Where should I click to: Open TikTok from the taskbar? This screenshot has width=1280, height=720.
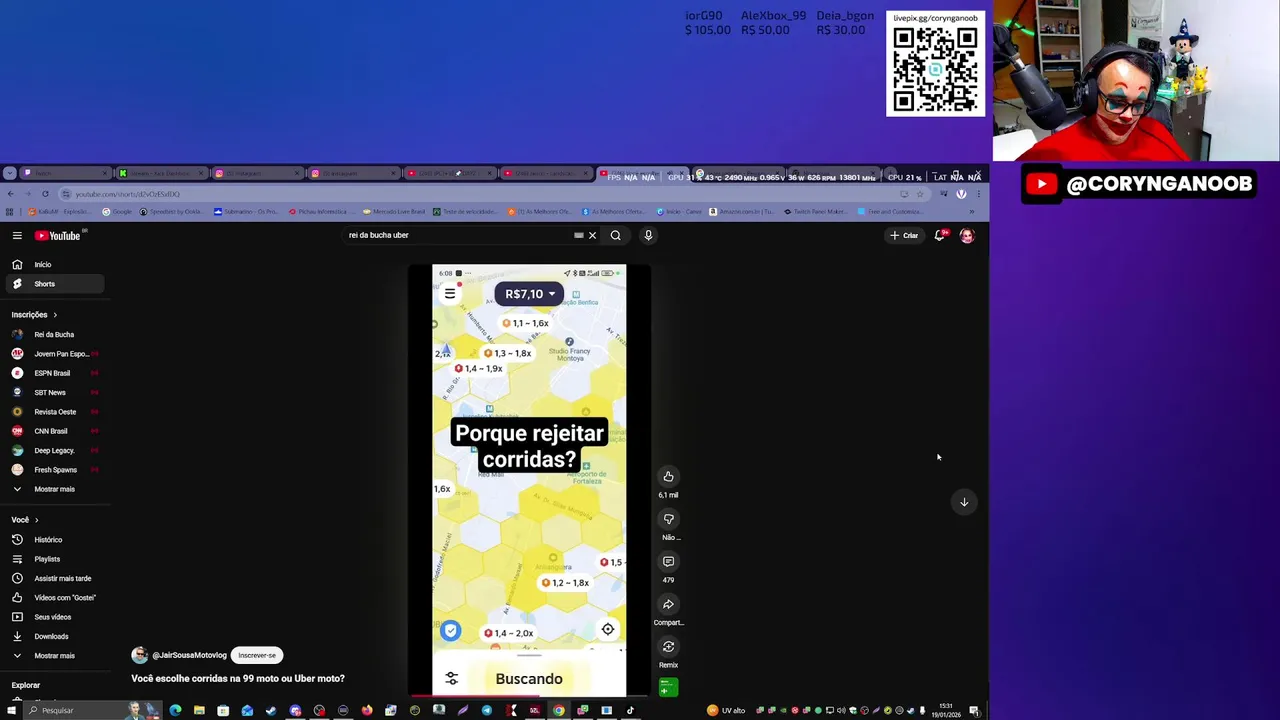click(630, 711)
